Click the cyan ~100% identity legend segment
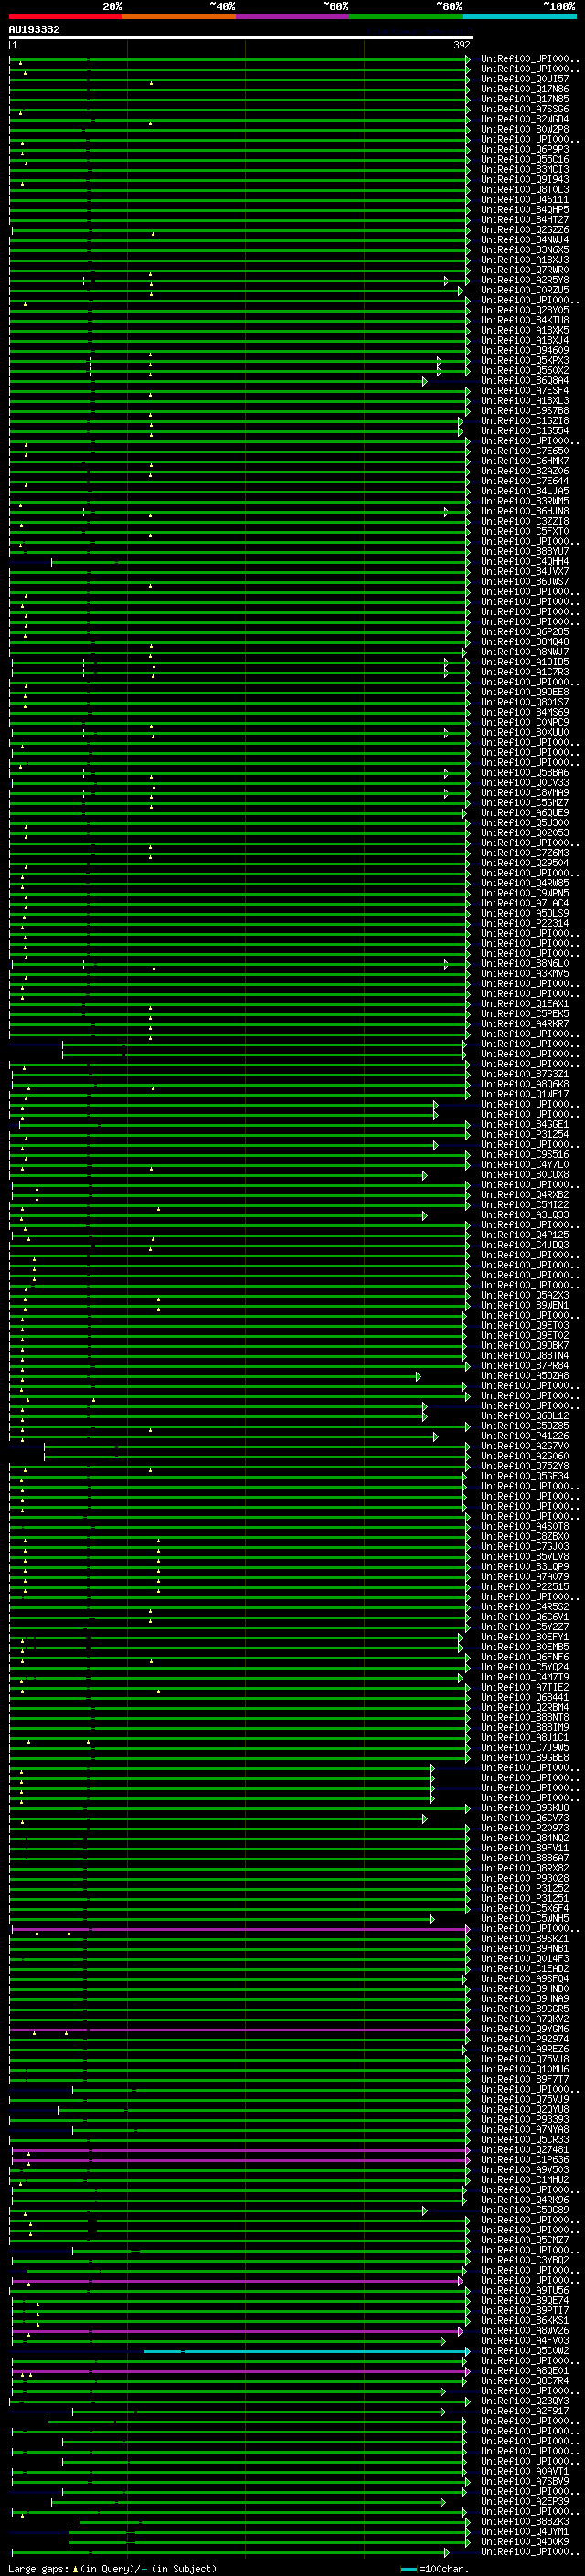585x2576 pixels. tap(520, 16)
